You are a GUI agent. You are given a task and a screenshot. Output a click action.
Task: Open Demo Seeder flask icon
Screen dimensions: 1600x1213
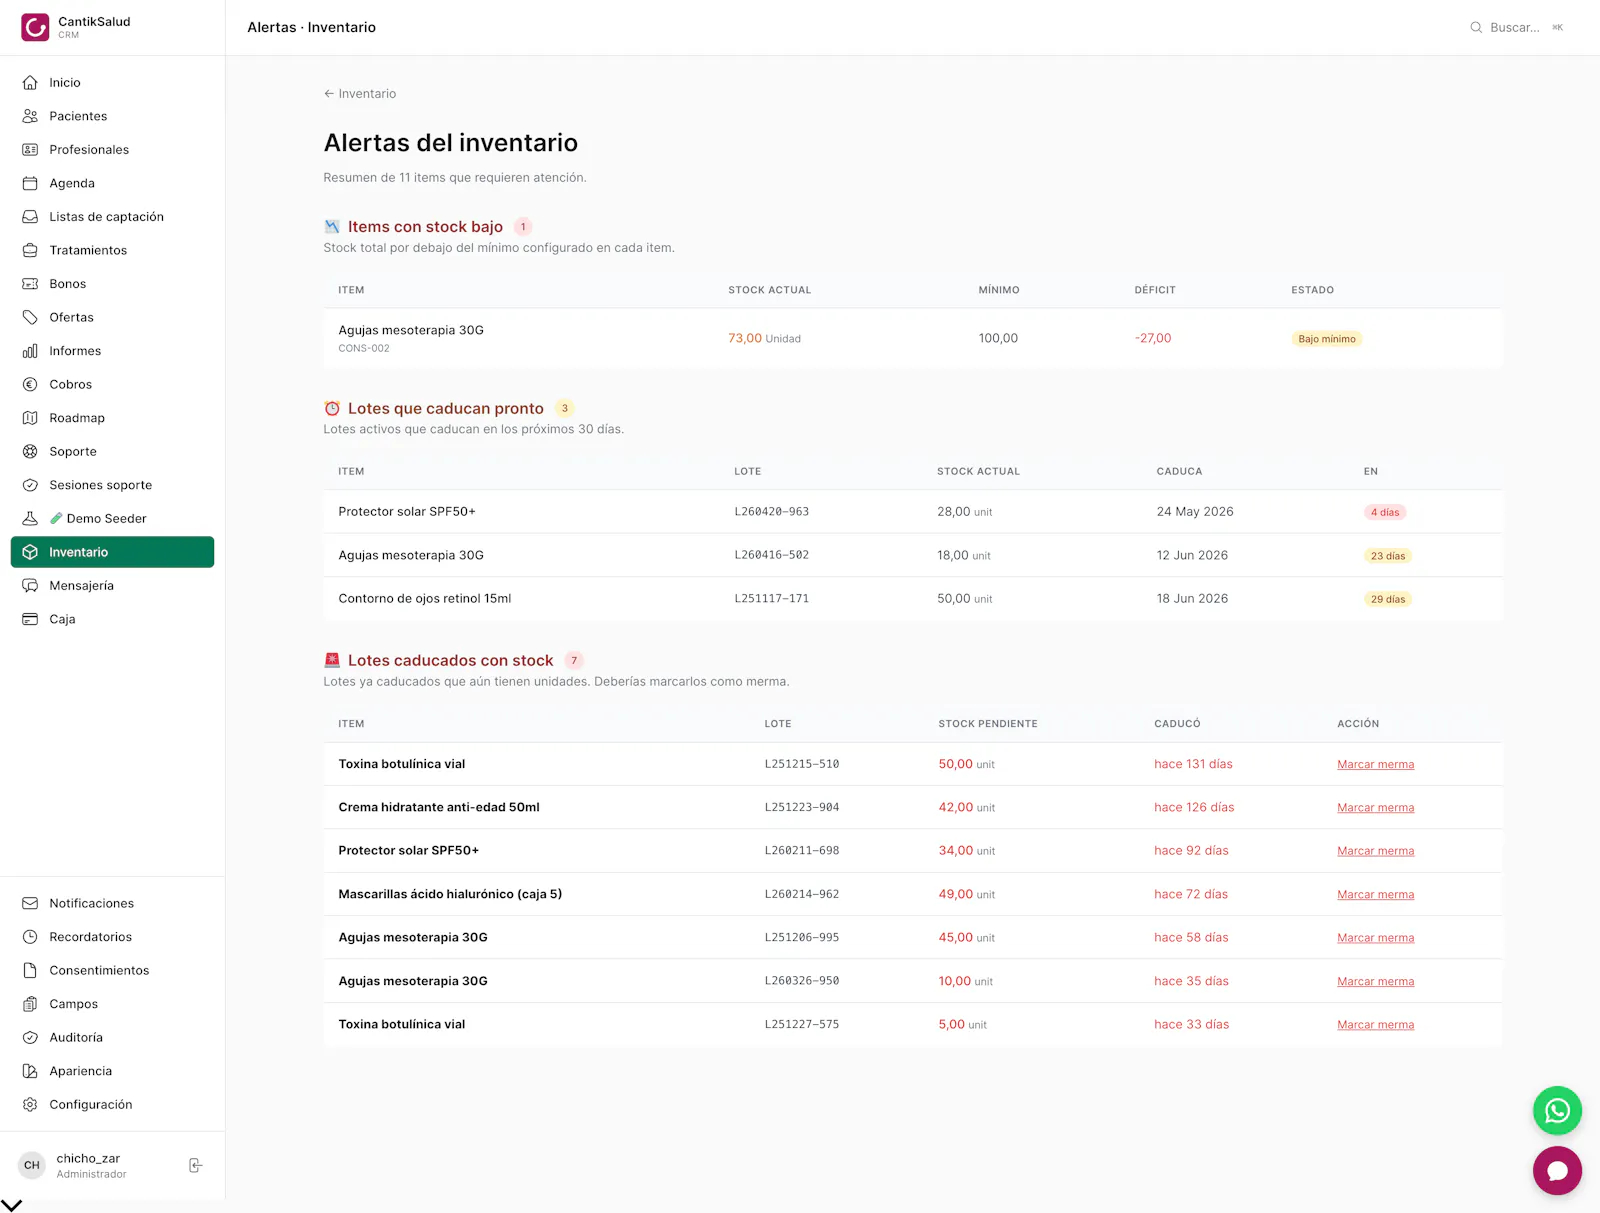[30, 518]
